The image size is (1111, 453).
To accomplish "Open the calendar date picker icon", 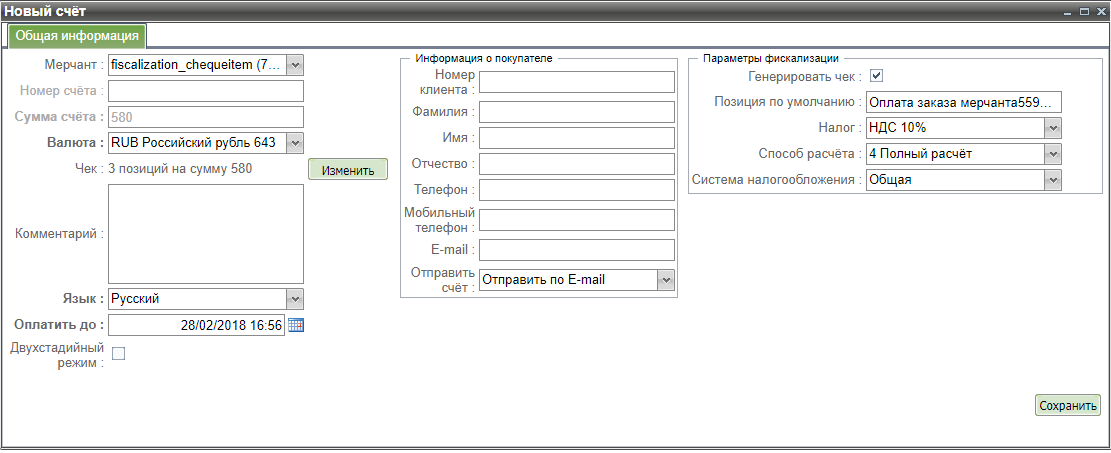I will pos(295,325).
